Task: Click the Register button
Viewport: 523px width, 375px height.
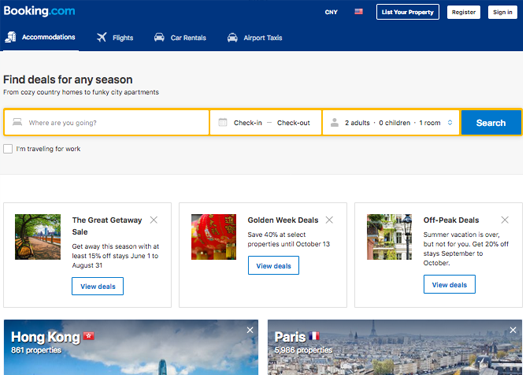Action: [x=464, y=12]
